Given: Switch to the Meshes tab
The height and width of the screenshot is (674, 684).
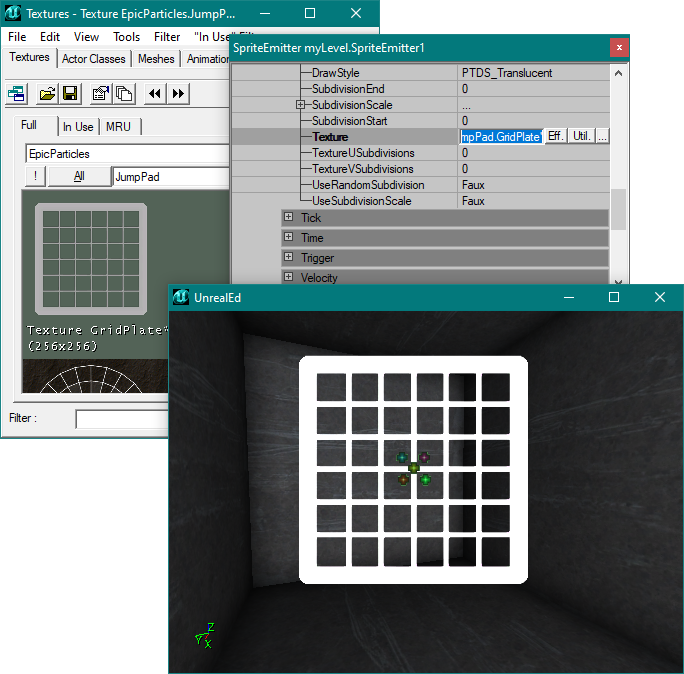Looking at the screenshot, I should pyautogui.click(x=156, y=59).
